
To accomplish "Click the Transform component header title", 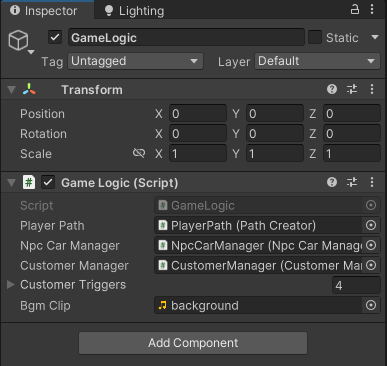I will [x=92, y=90].
